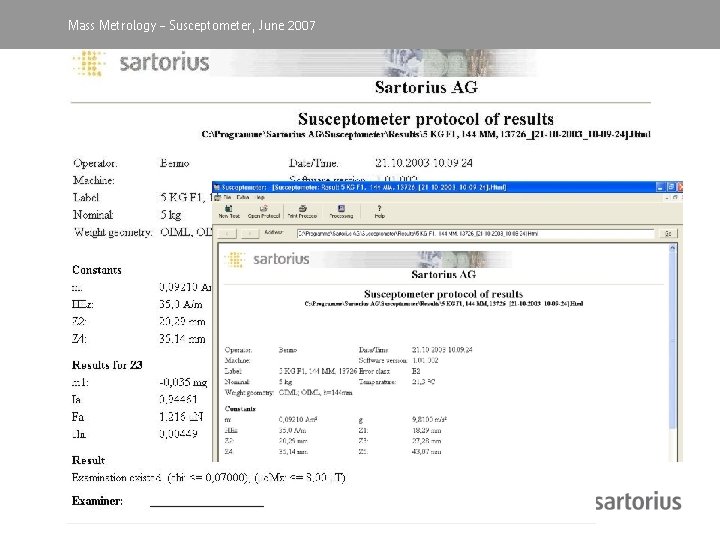Screen dimensions: 720x540
Task: Click the "Error class" label inside window
Action: tap(375, 371)
